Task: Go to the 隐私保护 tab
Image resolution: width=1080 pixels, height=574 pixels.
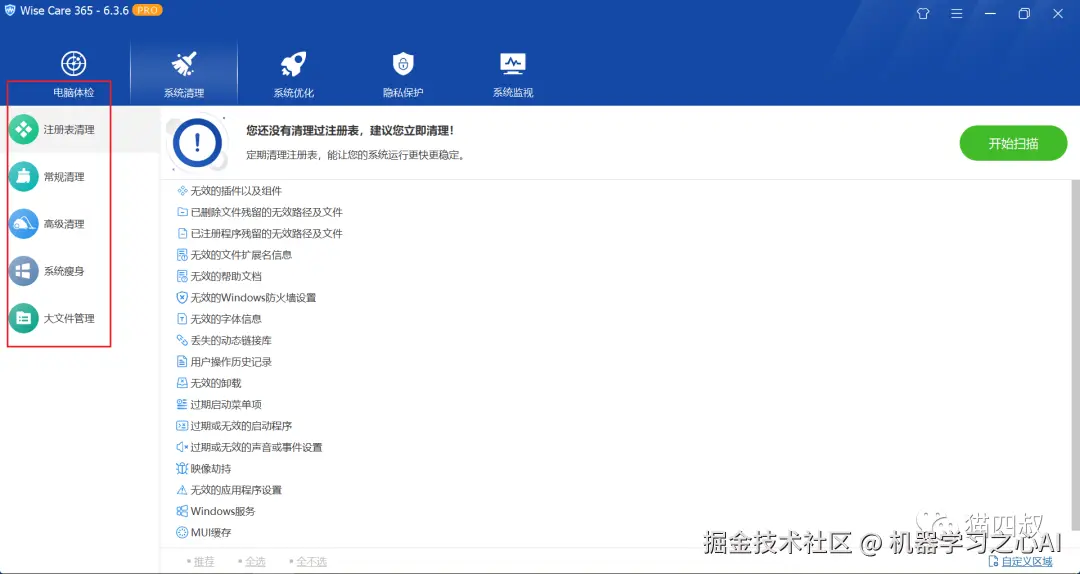Action: (x=403, y=74)
